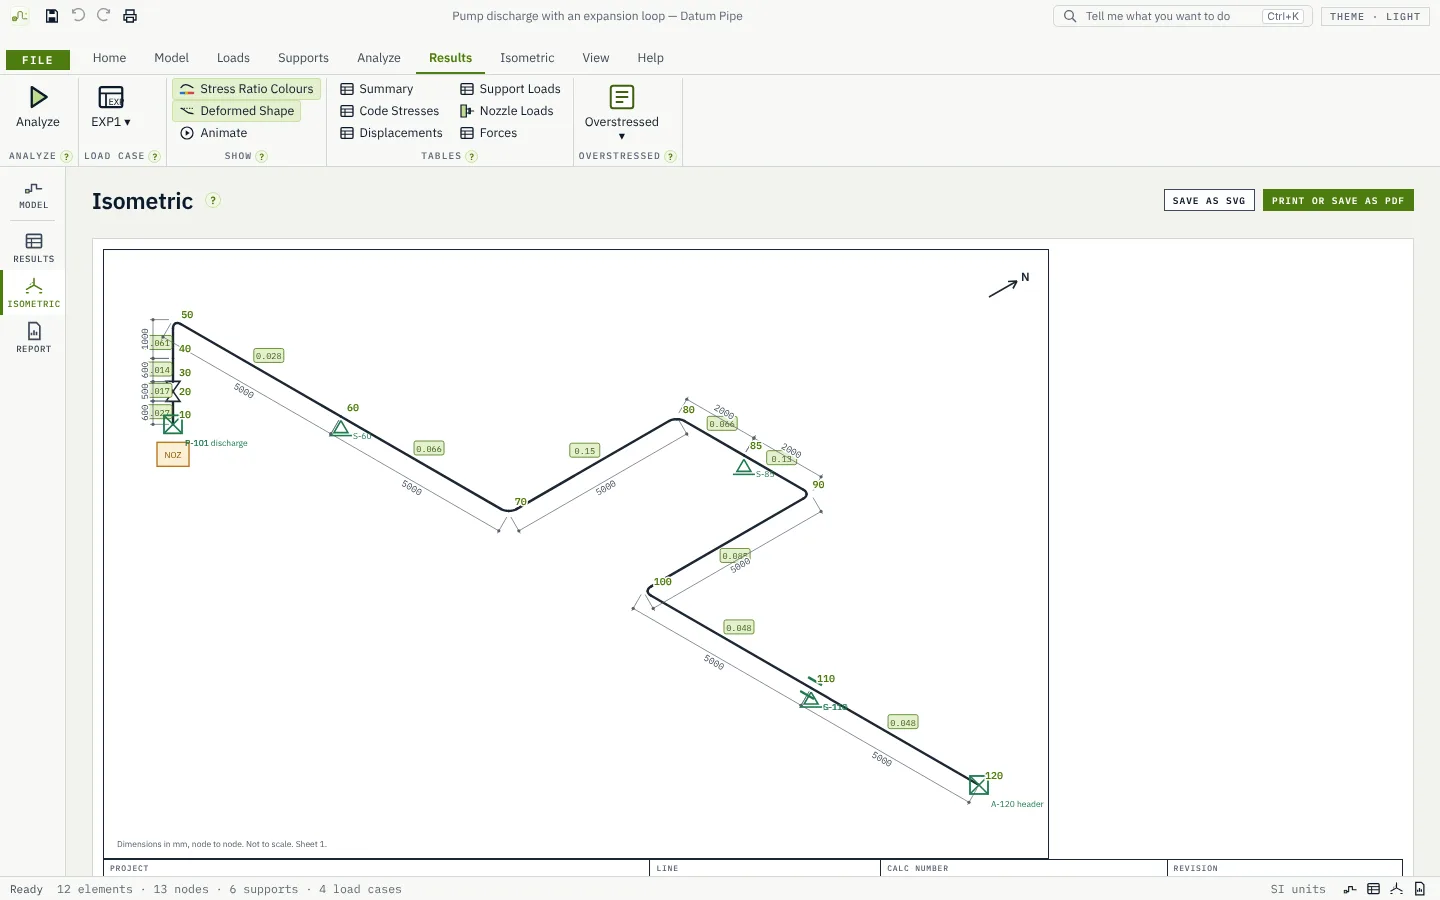
Task: Open the Nozzle Loads table
Action: tap(507, 111)
